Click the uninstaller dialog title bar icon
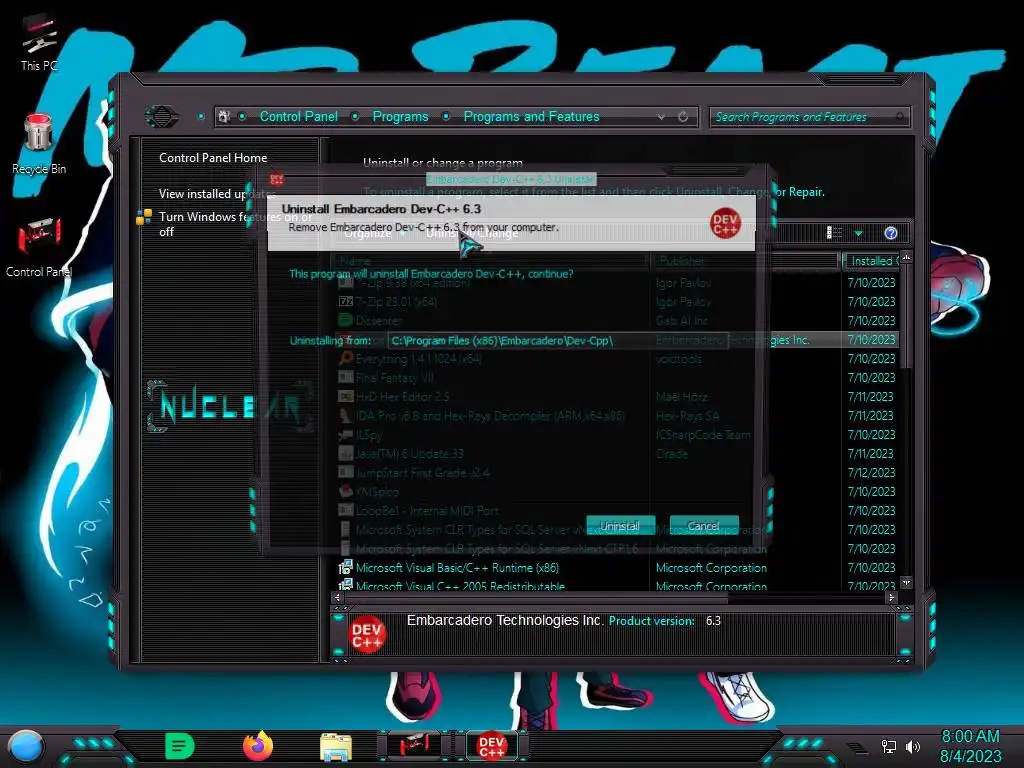The width and height of the screenshot is (1024, 768). (x=277, y=178)
